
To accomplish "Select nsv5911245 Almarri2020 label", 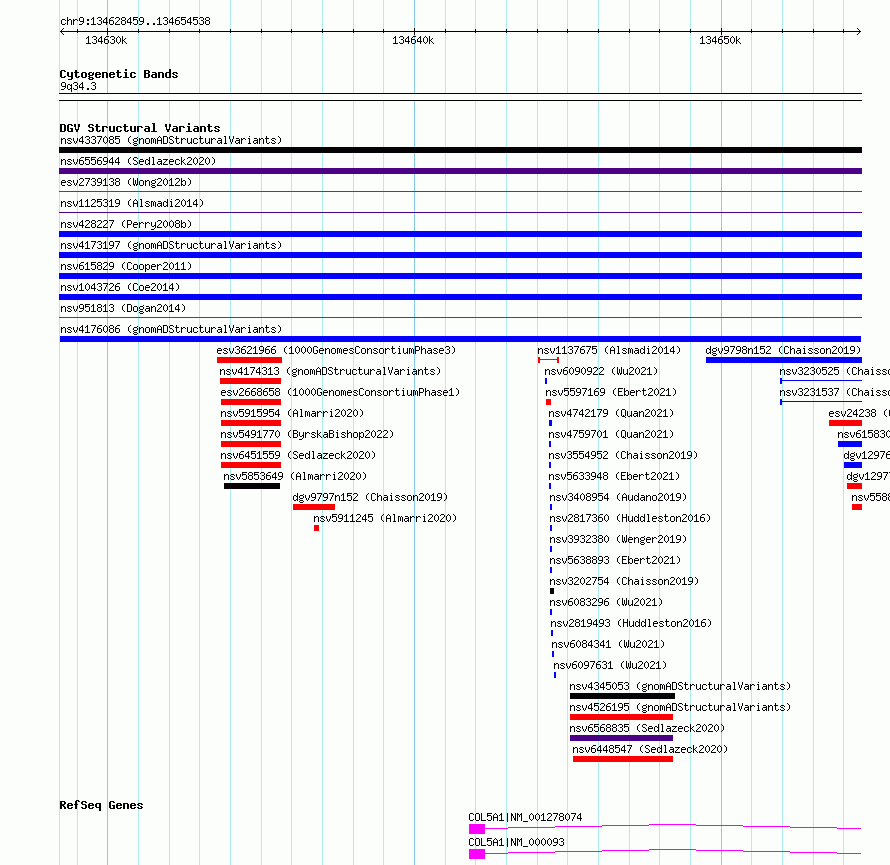I will (x=385, y=518).
